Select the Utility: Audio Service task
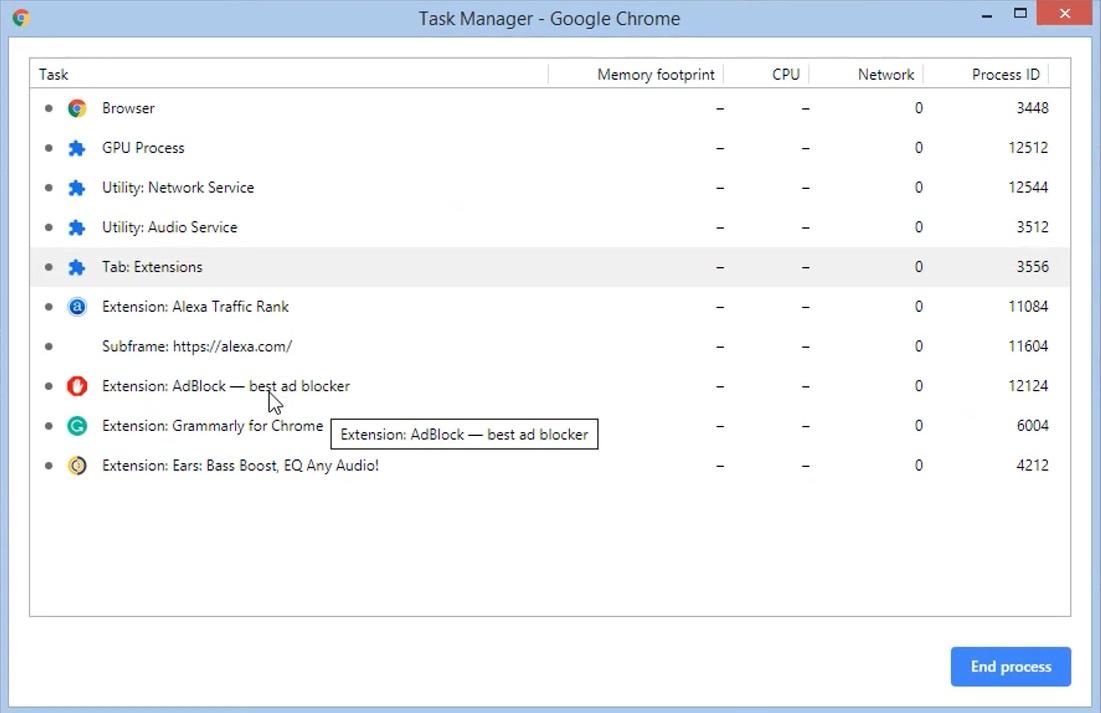Screen dimensions: 1101x713 coord(550,228)
